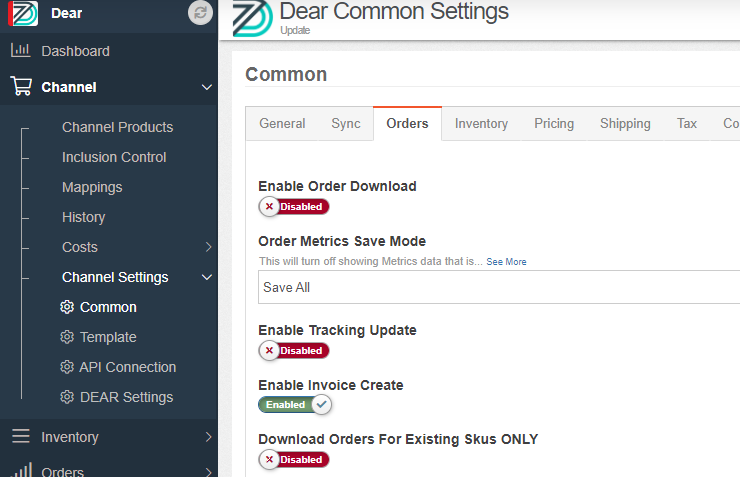Select Channel Settings in sidebar

(x=115, y=277)
